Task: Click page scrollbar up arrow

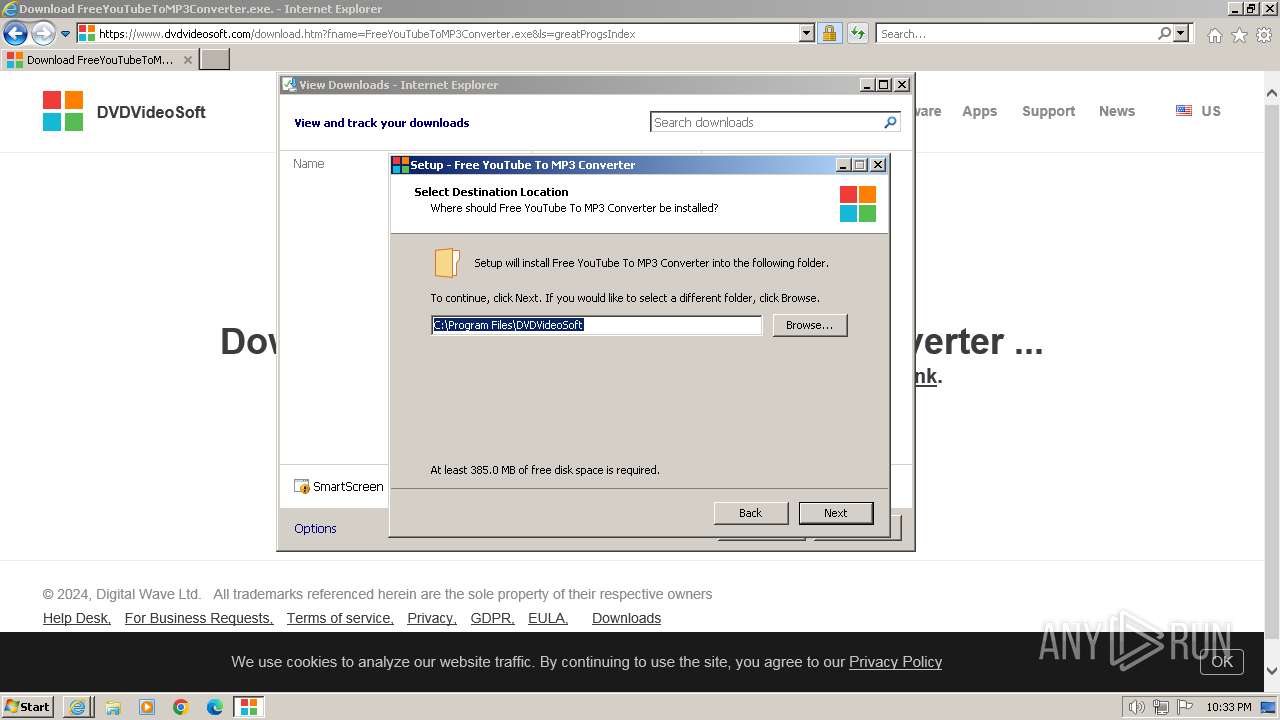Action: (x=1272, y=94)
